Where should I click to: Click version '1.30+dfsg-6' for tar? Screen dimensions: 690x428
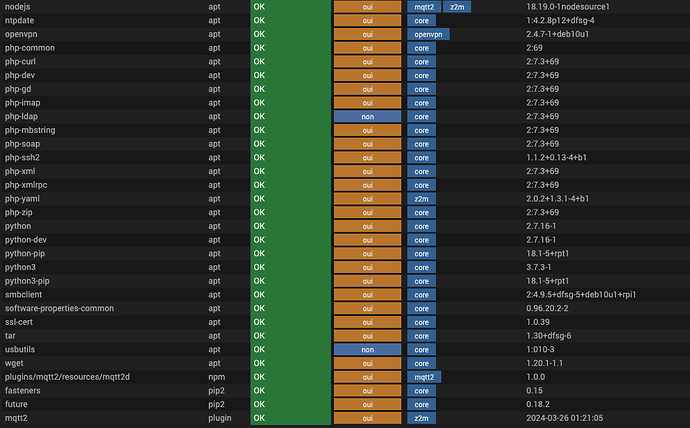point(549,336)
